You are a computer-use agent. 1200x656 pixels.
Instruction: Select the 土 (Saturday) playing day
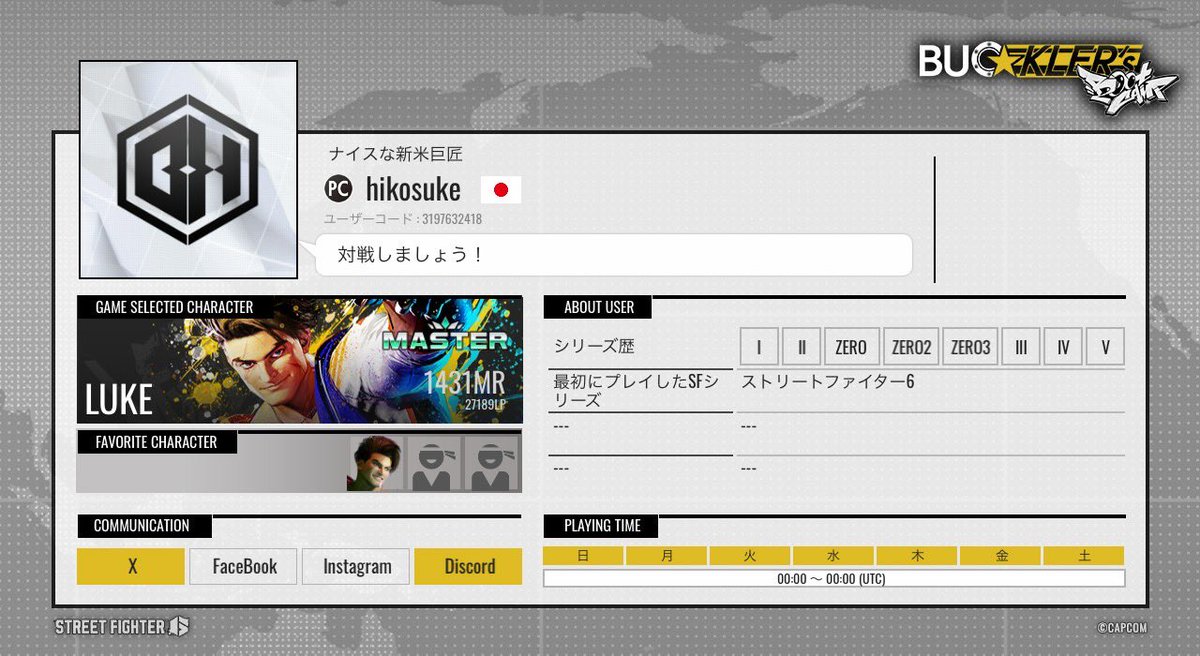pos(1084,556)
